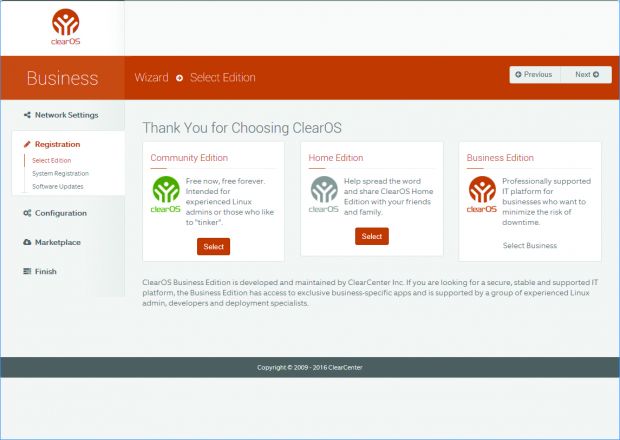Go to the next wizard step
The image size is (620, 440).
click(586, 74)
